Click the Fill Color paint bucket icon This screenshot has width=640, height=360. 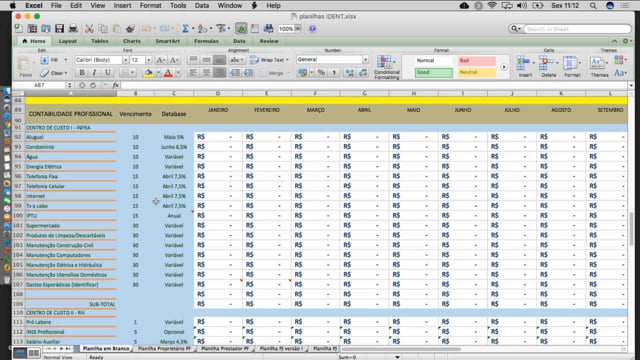pos(149,73)
